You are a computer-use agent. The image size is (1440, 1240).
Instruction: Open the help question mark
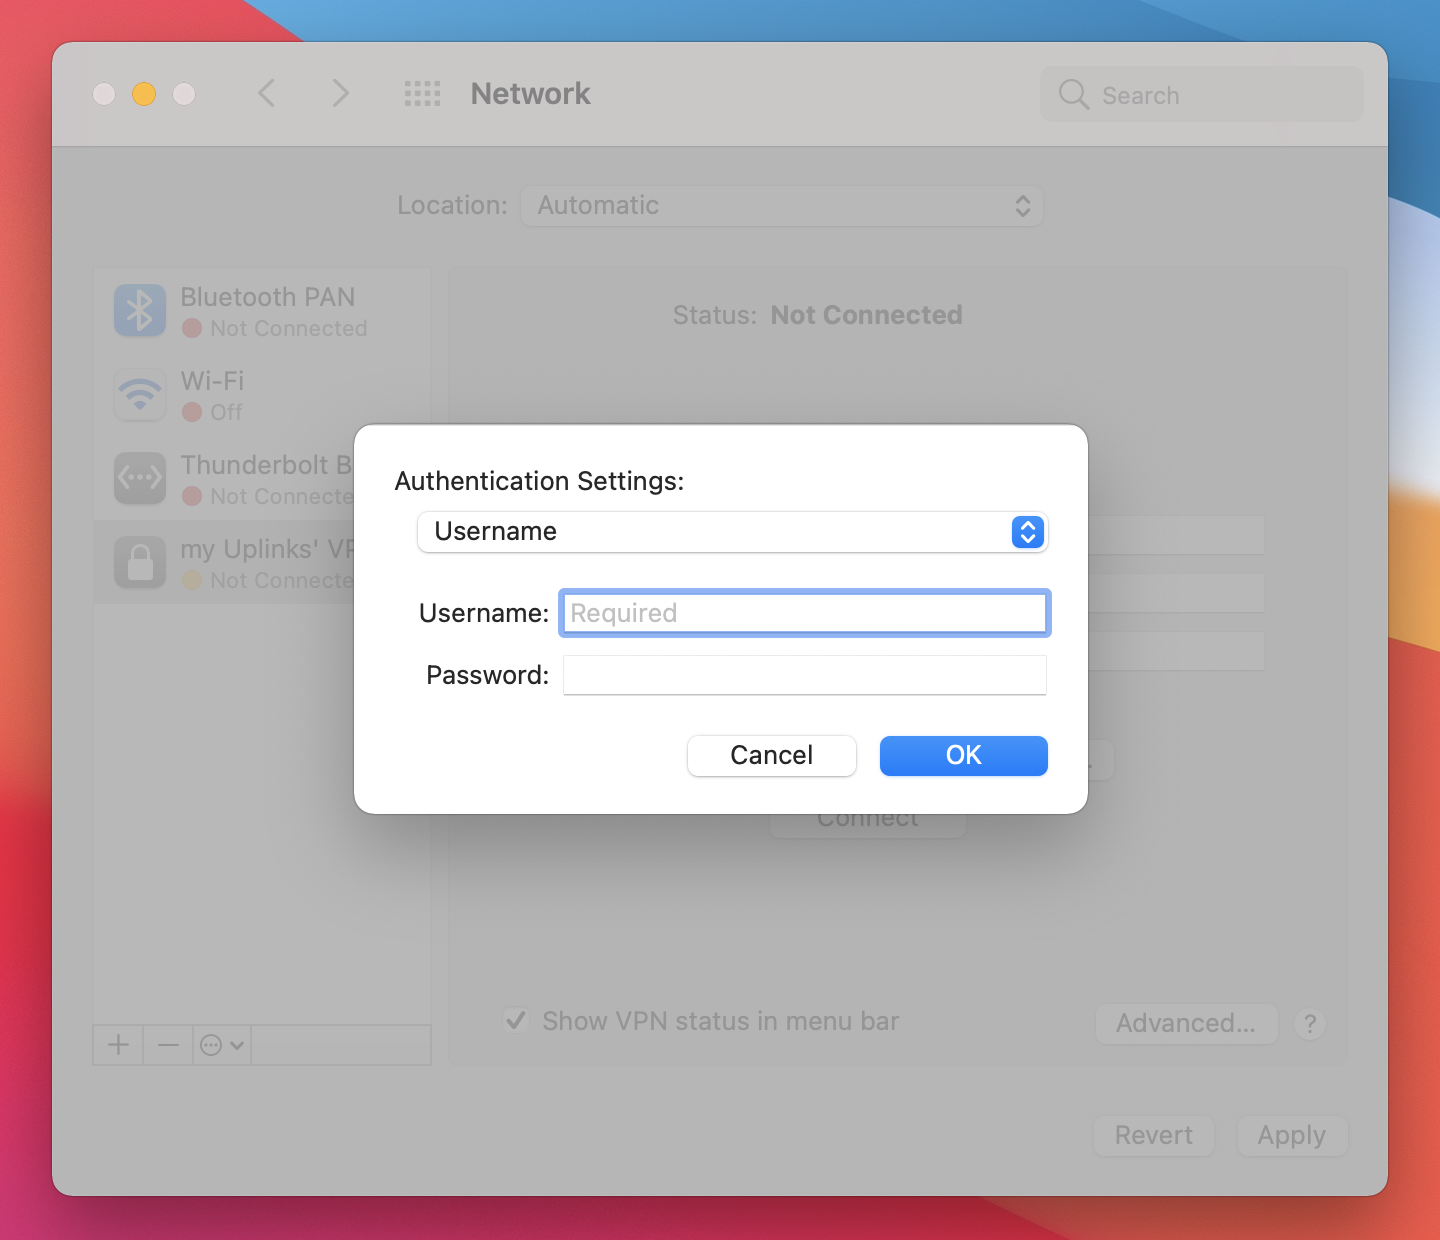pos(1310,1023)
